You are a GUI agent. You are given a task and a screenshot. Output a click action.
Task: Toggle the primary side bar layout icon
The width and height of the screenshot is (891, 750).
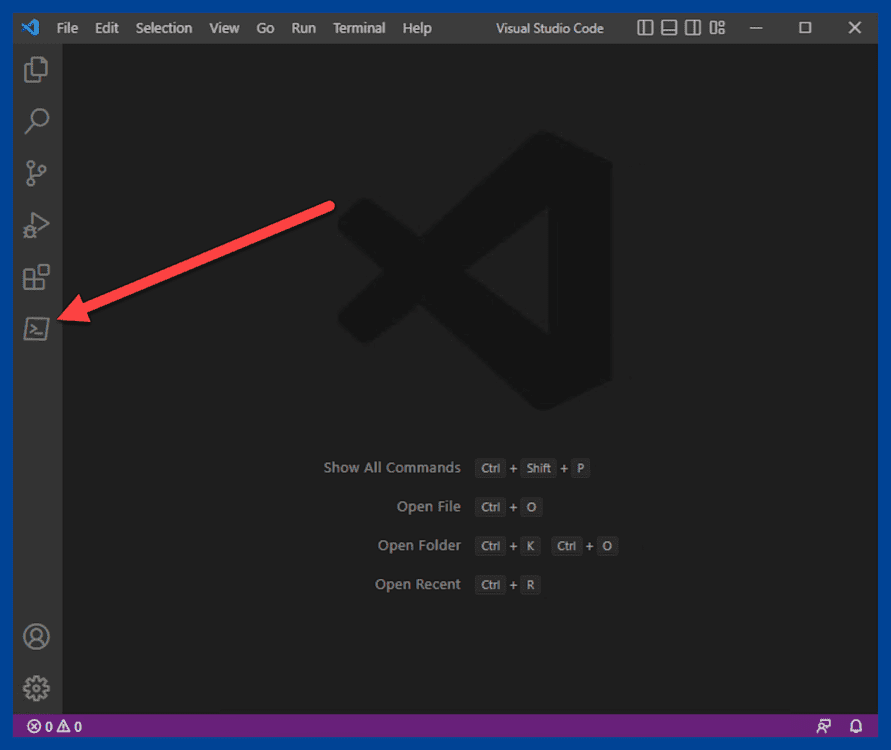pyautogui.click(x=645, y=28)
